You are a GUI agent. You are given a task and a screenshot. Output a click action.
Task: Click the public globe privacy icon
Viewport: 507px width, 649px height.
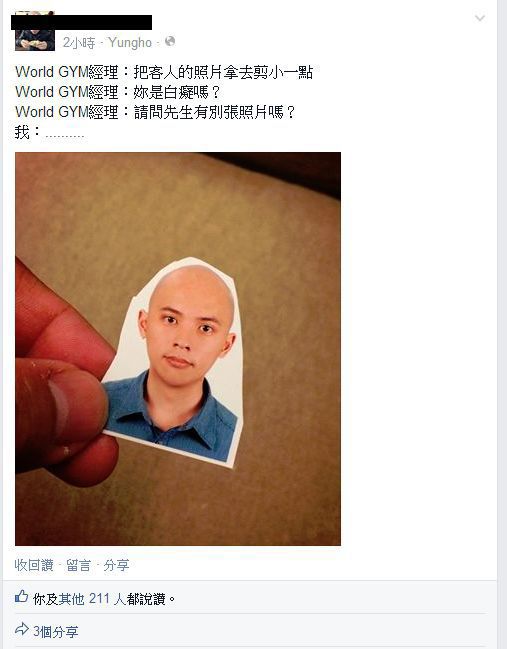tap(170, 41)
